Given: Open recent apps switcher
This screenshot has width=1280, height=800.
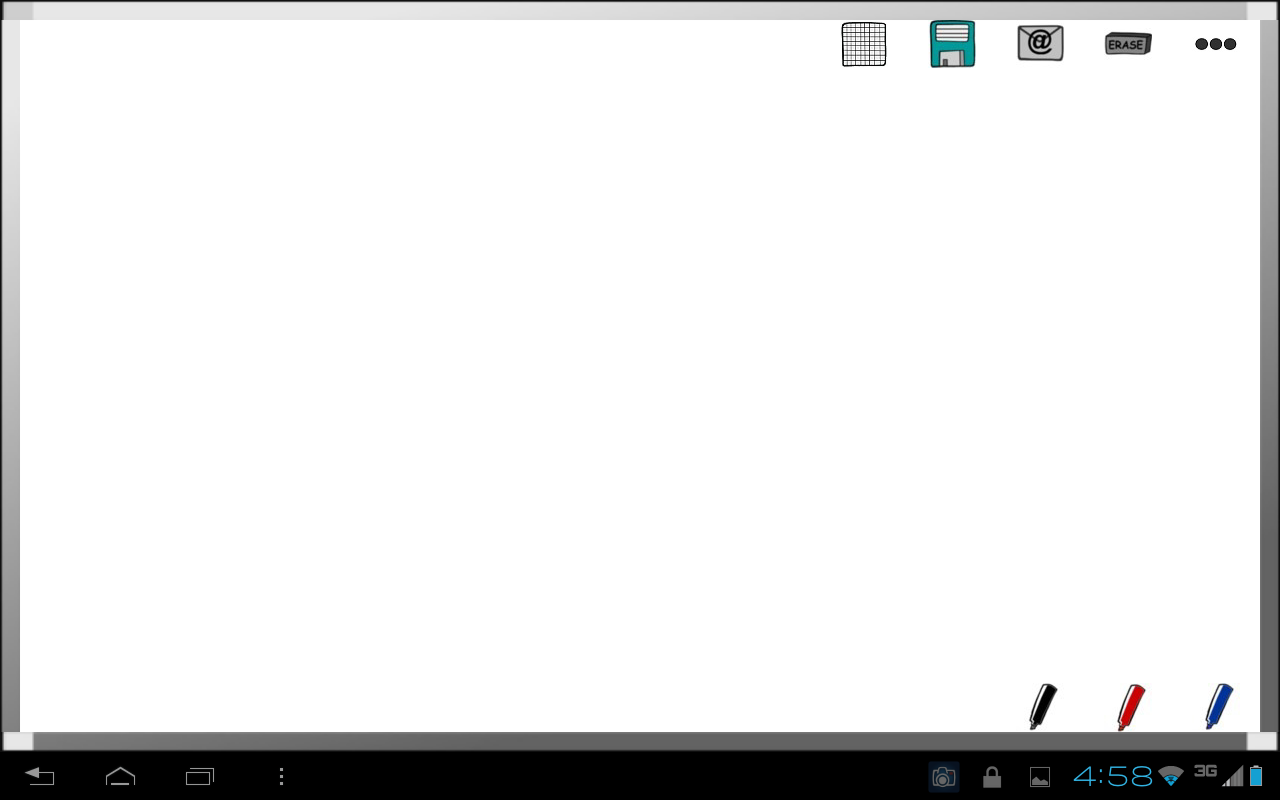Looking at the screenshot, I should 200,776.
